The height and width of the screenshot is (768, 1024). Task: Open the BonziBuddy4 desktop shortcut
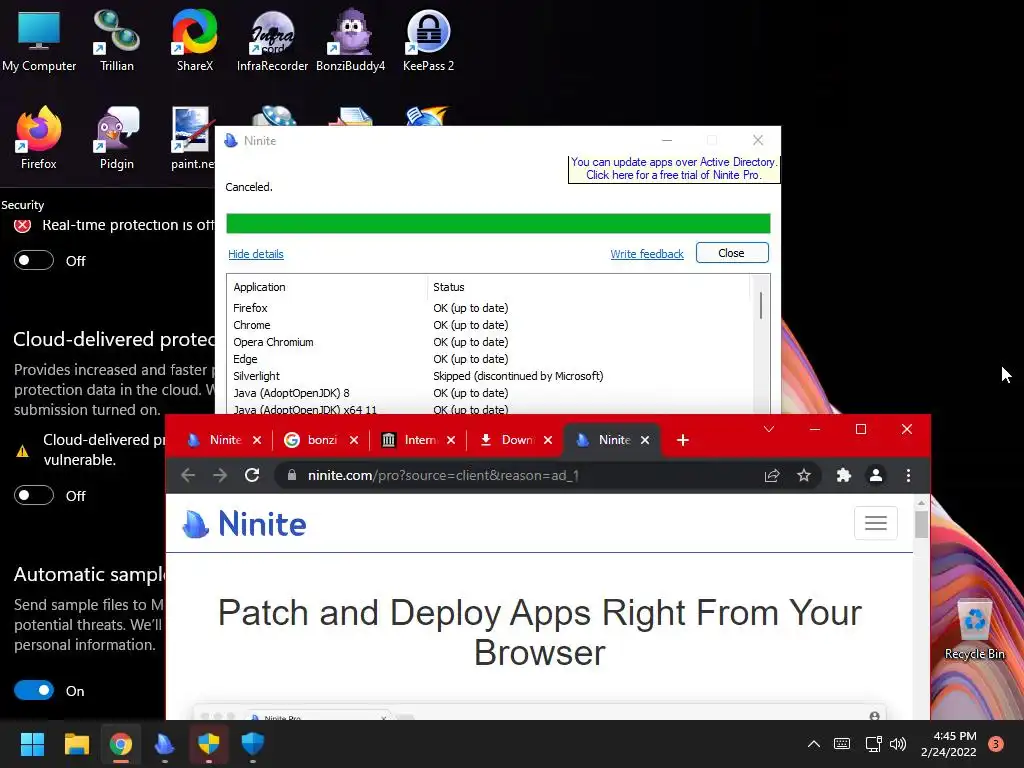pos(351,40)
